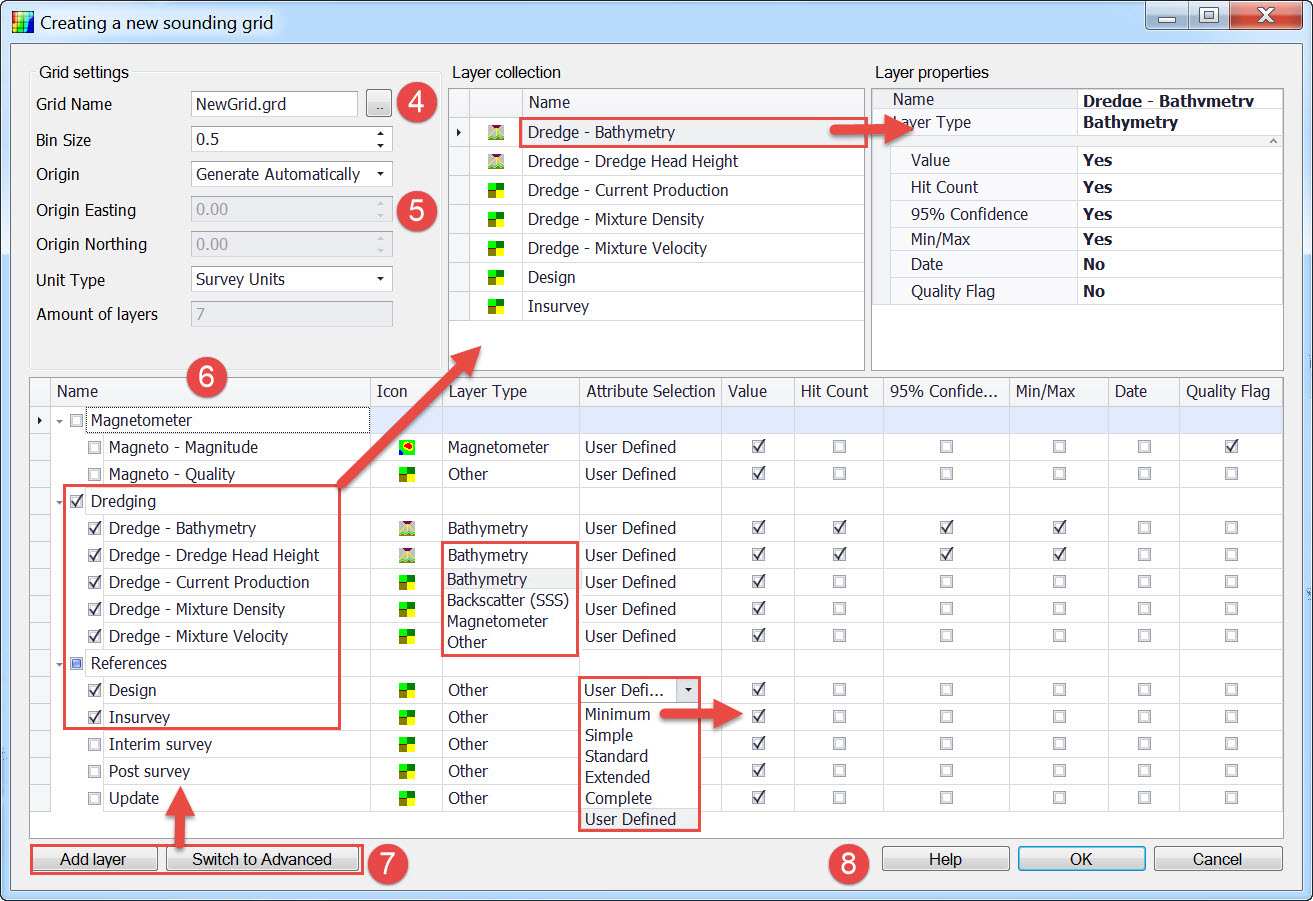Screen dimensions: 1313x901
Task: Click the Post survey row icon
Action: point(407,771)
